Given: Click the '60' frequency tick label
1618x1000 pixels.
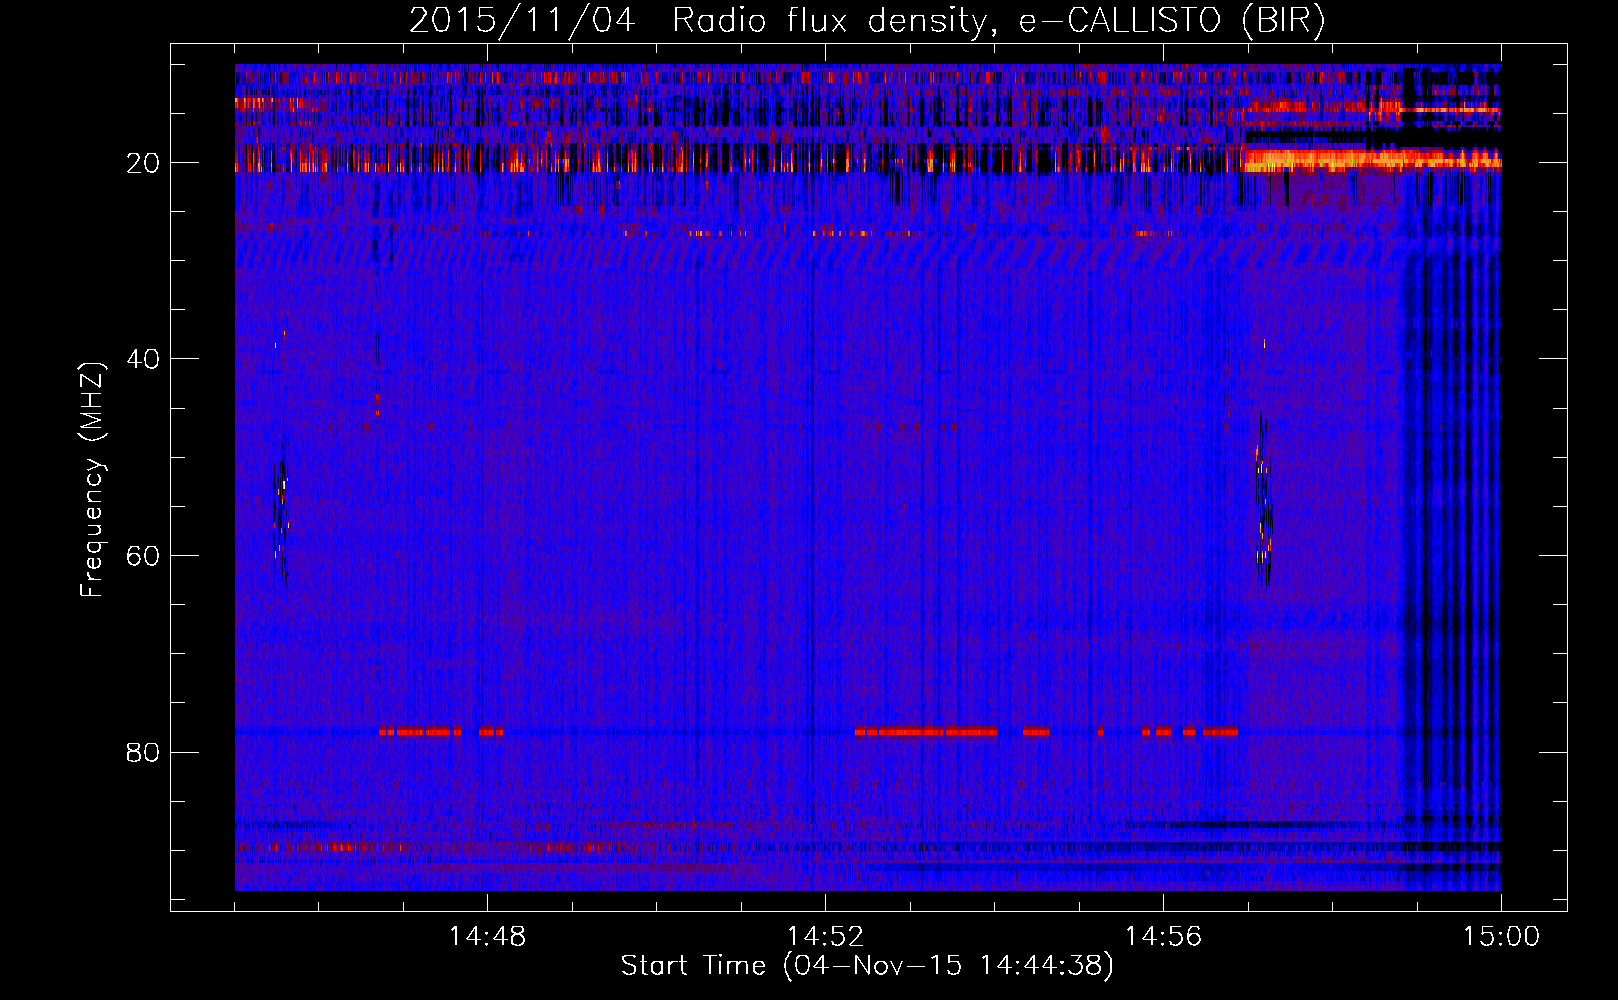Looking at the screenshot, I should pyautogui.click(x=143, y=556).
